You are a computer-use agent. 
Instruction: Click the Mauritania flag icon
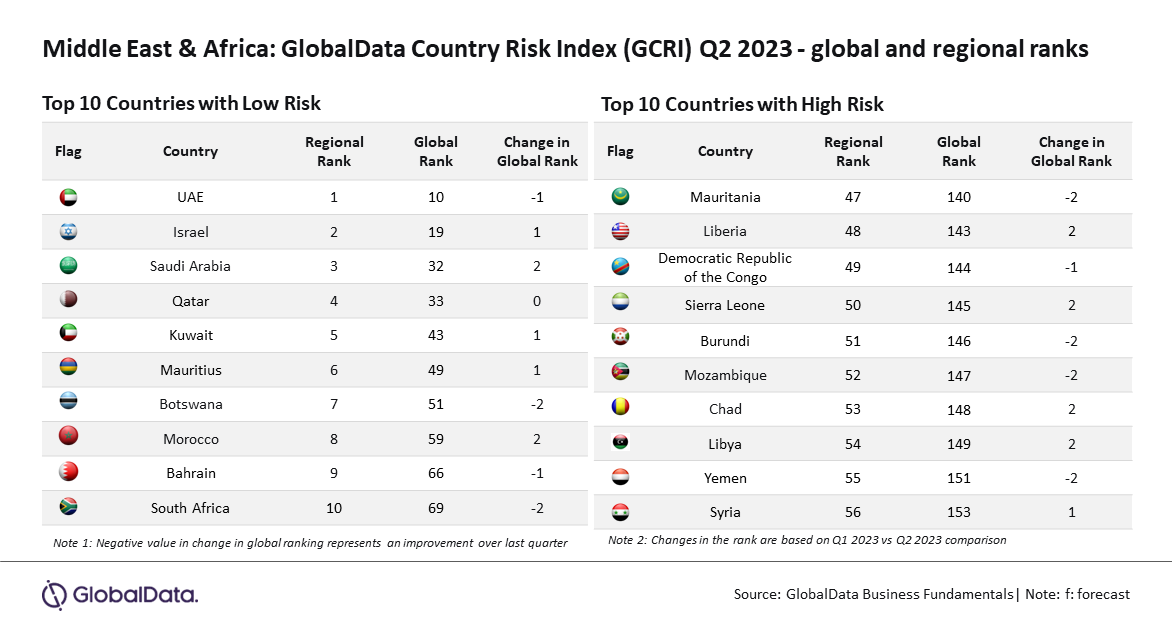[x=620, y=197]
